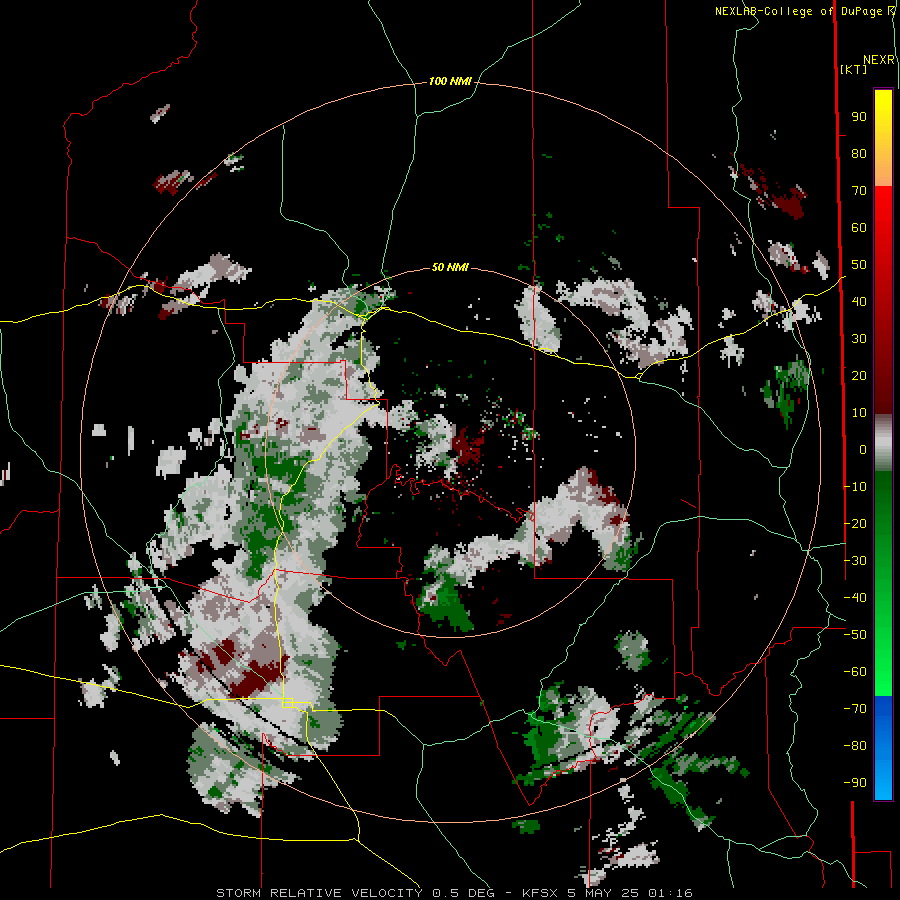Click the 60 label on velocity scale
This screenshot has width=900, height=900.
(x=859, y=228)
